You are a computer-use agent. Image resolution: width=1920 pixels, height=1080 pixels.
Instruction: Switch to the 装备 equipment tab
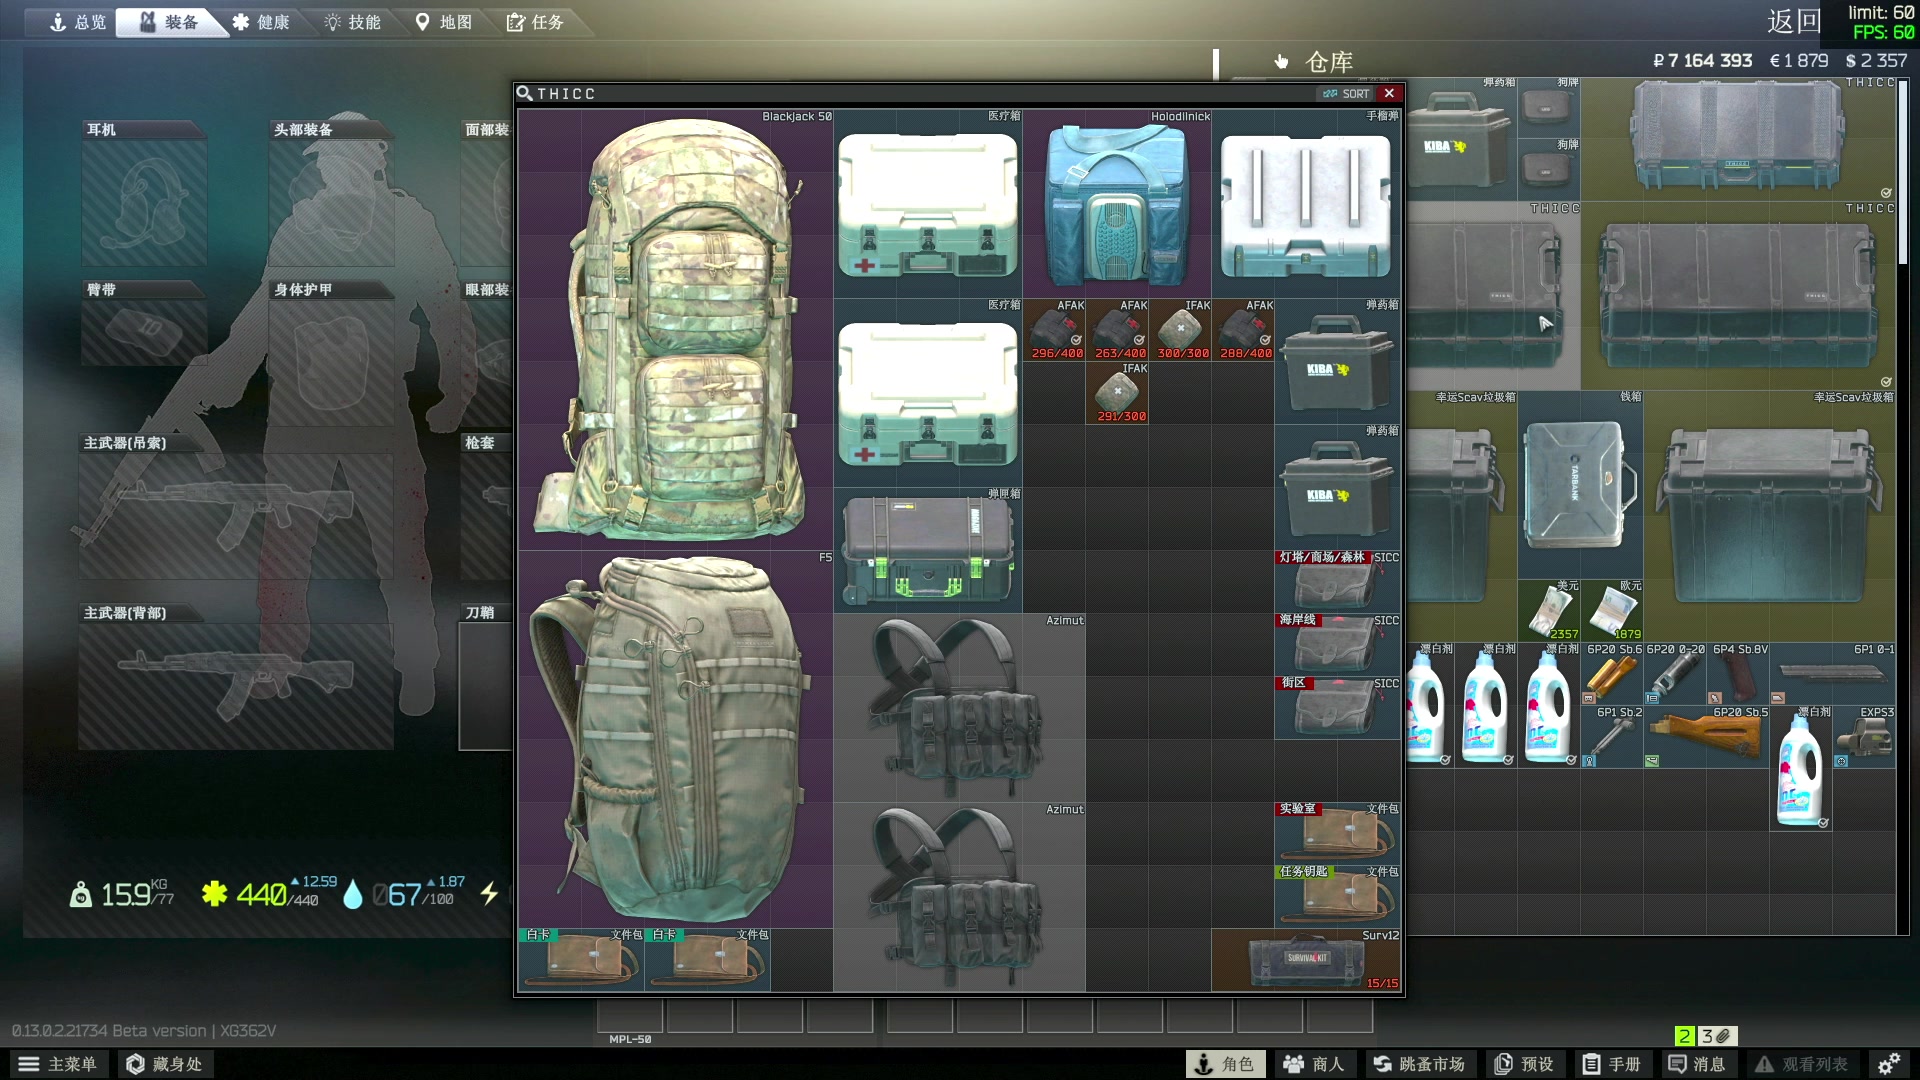(170, 22)
